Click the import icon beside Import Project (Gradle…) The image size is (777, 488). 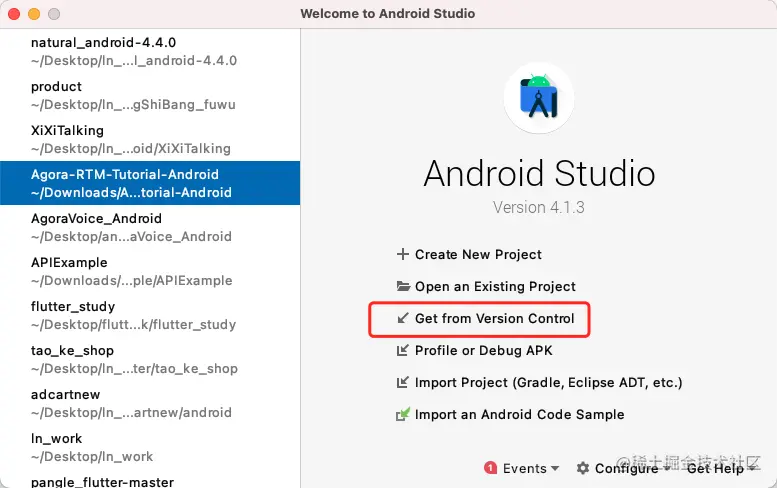coord(403,382)
